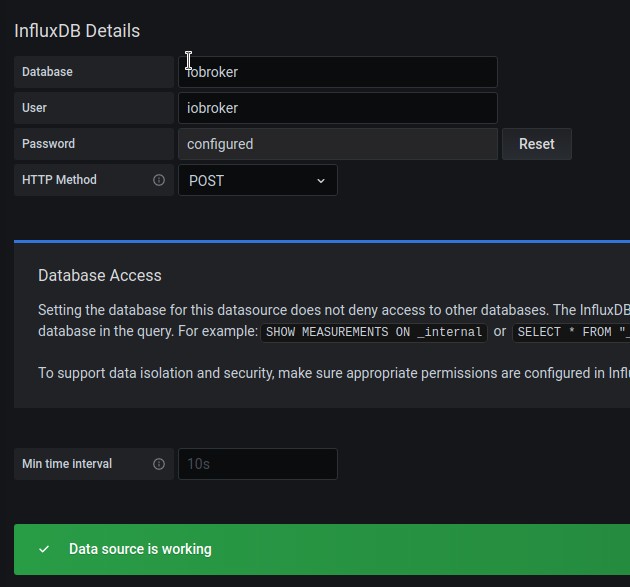Click the Data source is working message

(140, 549)
